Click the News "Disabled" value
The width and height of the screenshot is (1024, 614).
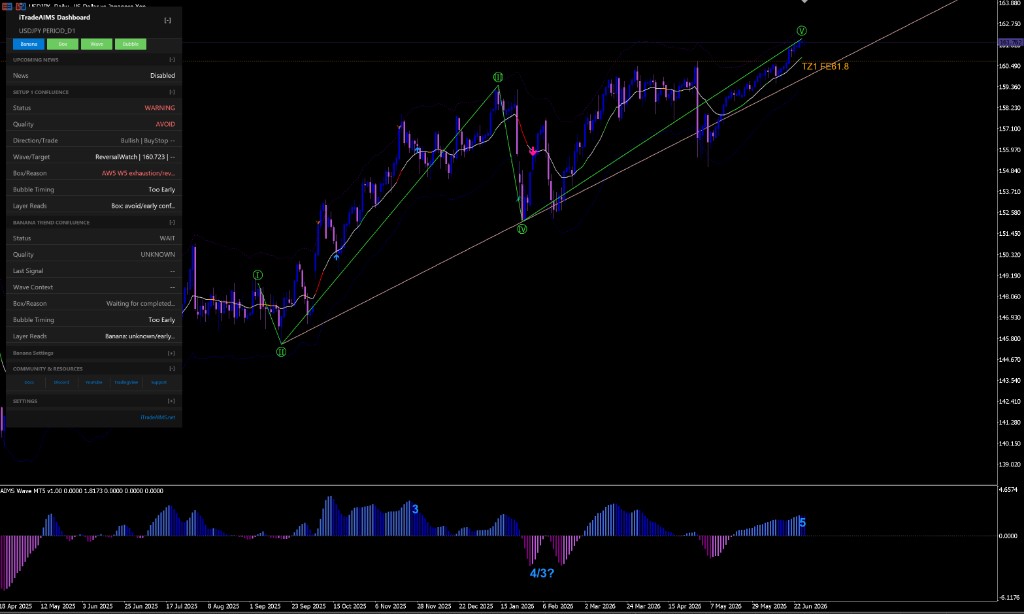click(x=163, y=76)
